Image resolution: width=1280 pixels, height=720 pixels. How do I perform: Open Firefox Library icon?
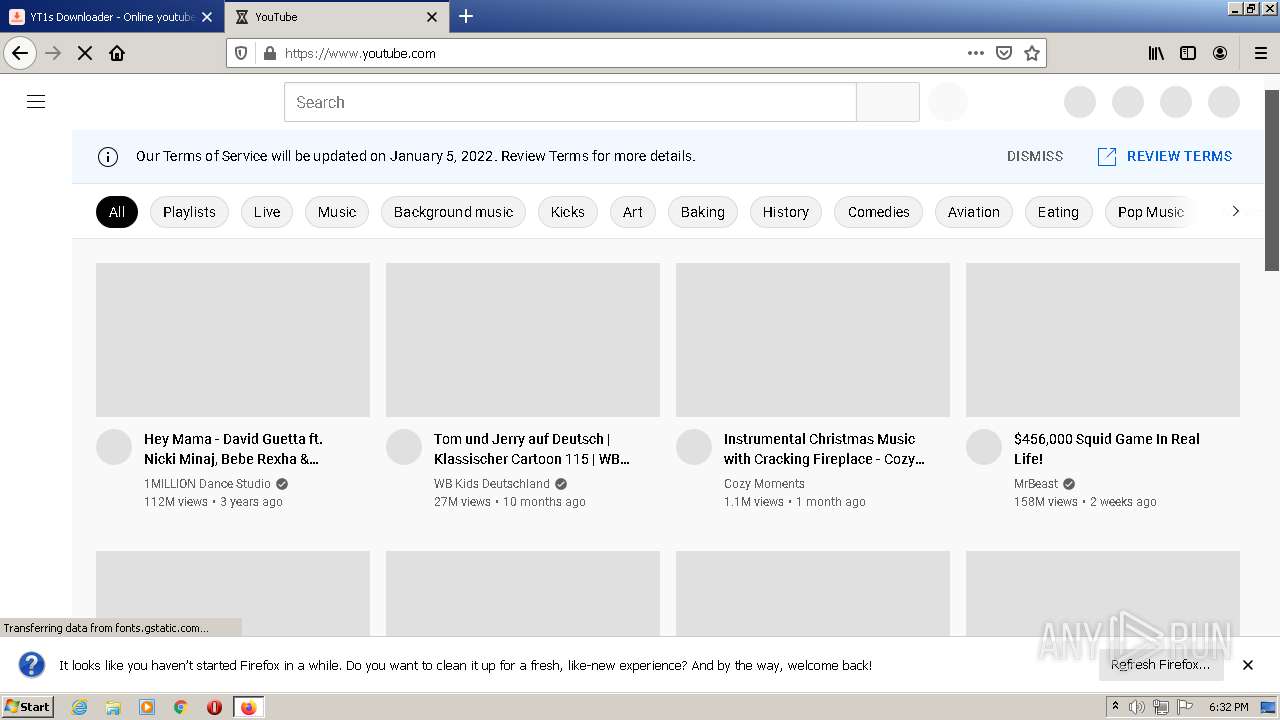(x=1156, y=53)
